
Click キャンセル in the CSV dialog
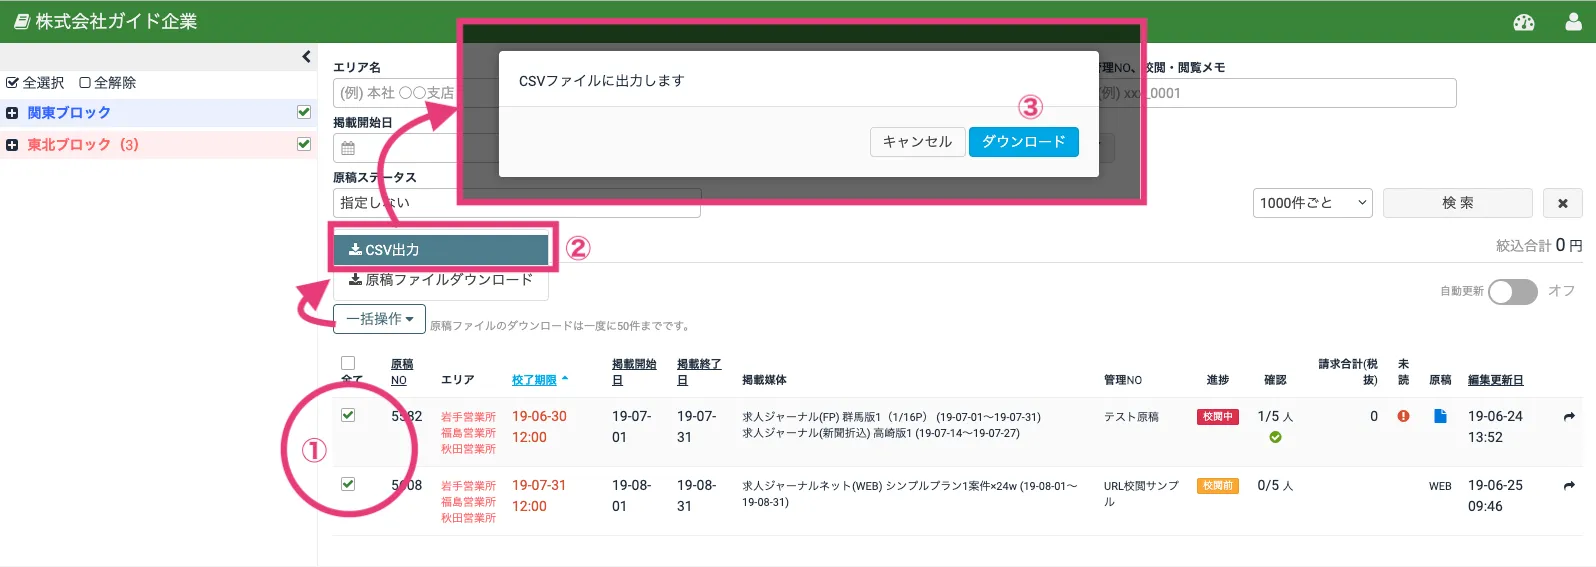[917, 142]
